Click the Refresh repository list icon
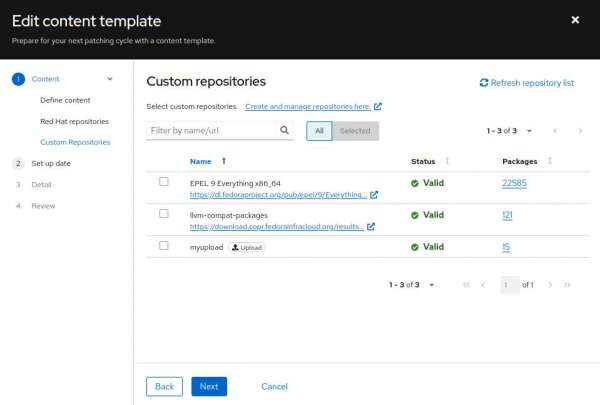Image resolution: width=600 pixels, height=405 pixels. (x=484, y=83)
